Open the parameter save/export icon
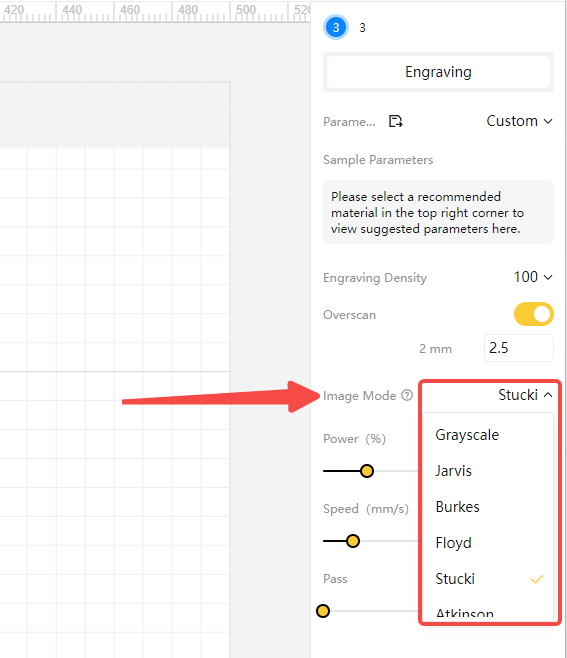 (x=395, y=121)
